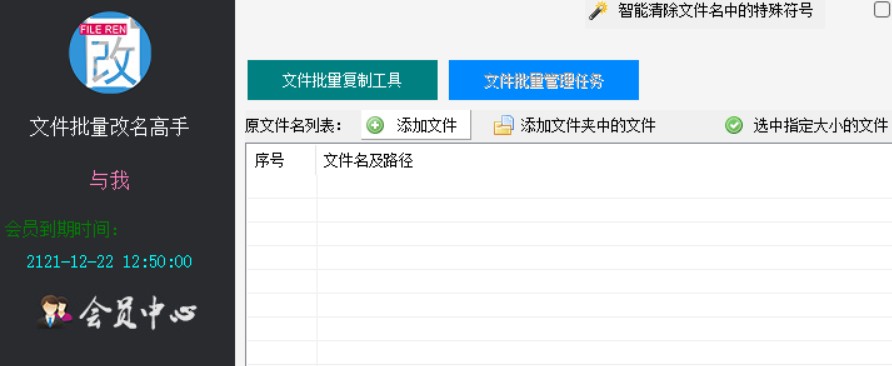Open 文件批量复制工具

pos(342,80)
